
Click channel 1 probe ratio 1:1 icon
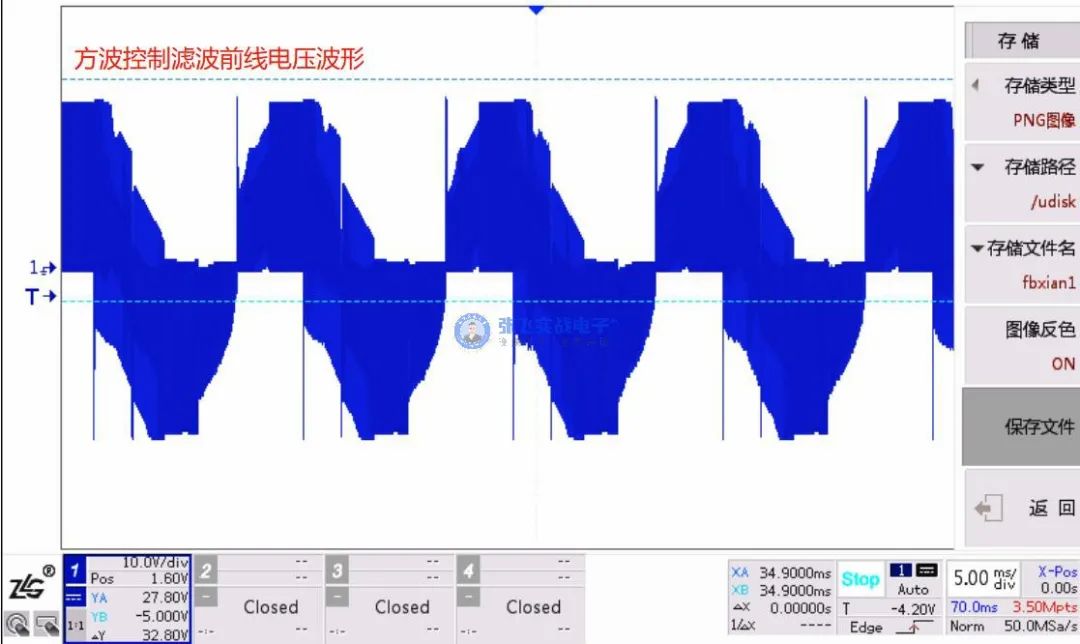coord(75,625)
